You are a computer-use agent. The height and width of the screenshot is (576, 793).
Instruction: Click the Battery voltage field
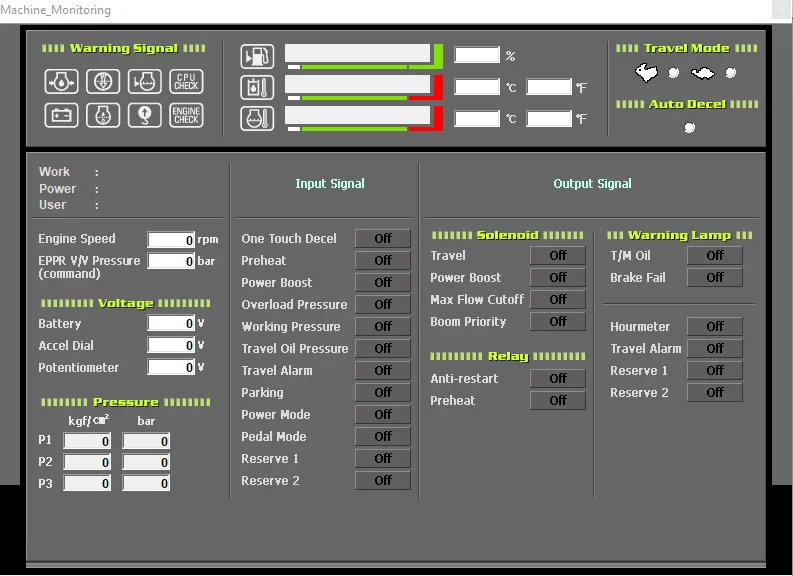click(x=171, y=324)
